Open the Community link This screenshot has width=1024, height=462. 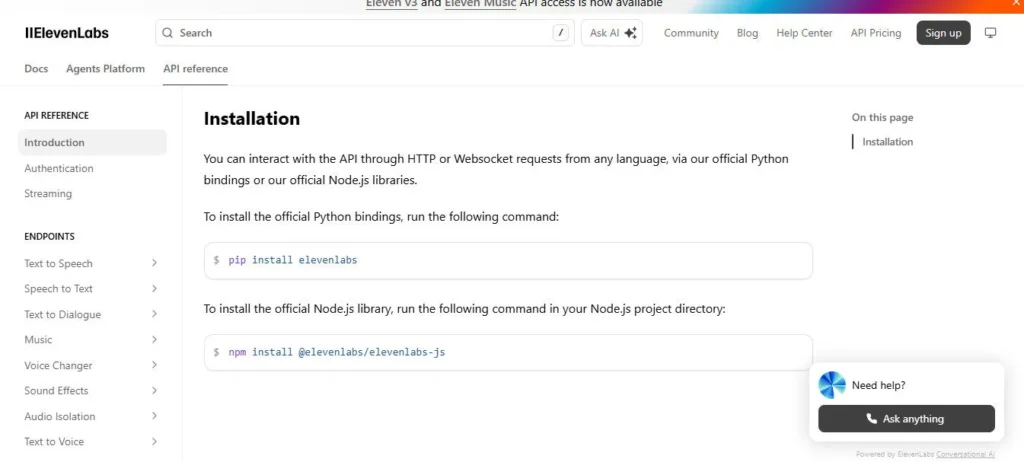(x=691, y=33)
